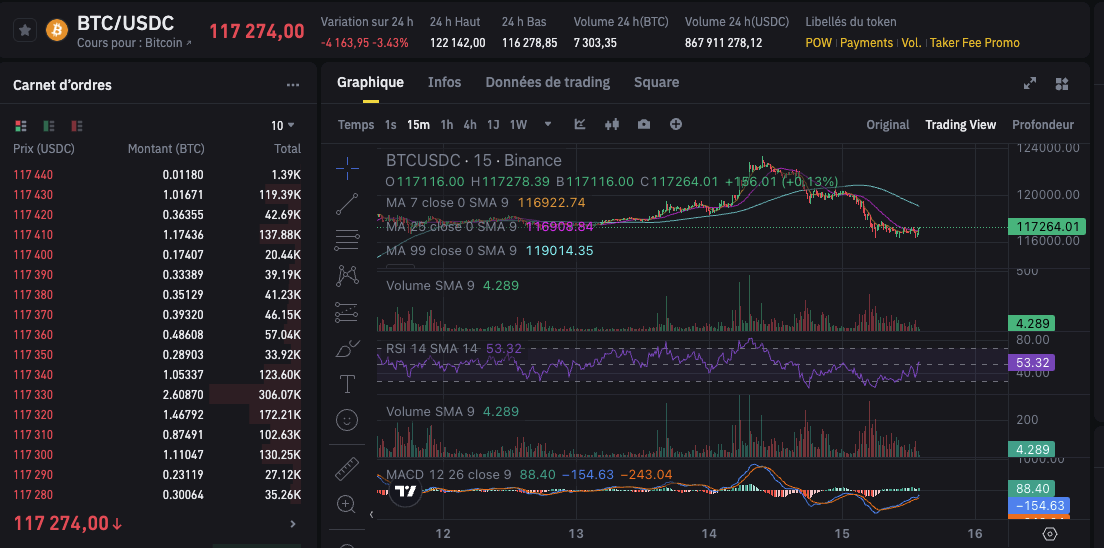The image size is (1104, 548).
Task: Click the Taker Fee Promo label
Action: click(x=974, y=43)
